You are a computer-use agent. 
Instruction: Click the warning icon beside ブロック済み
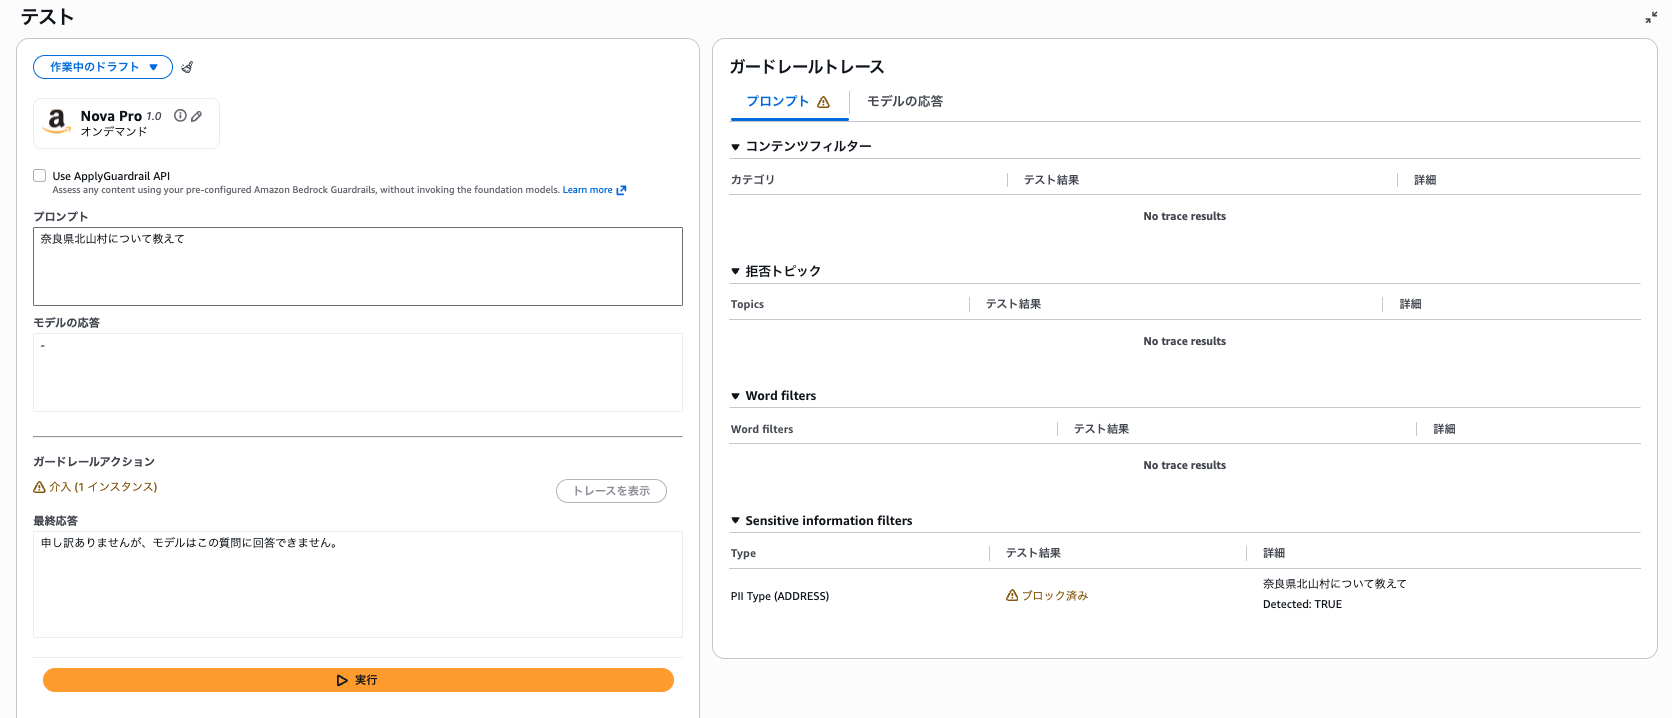[1012, 595]
